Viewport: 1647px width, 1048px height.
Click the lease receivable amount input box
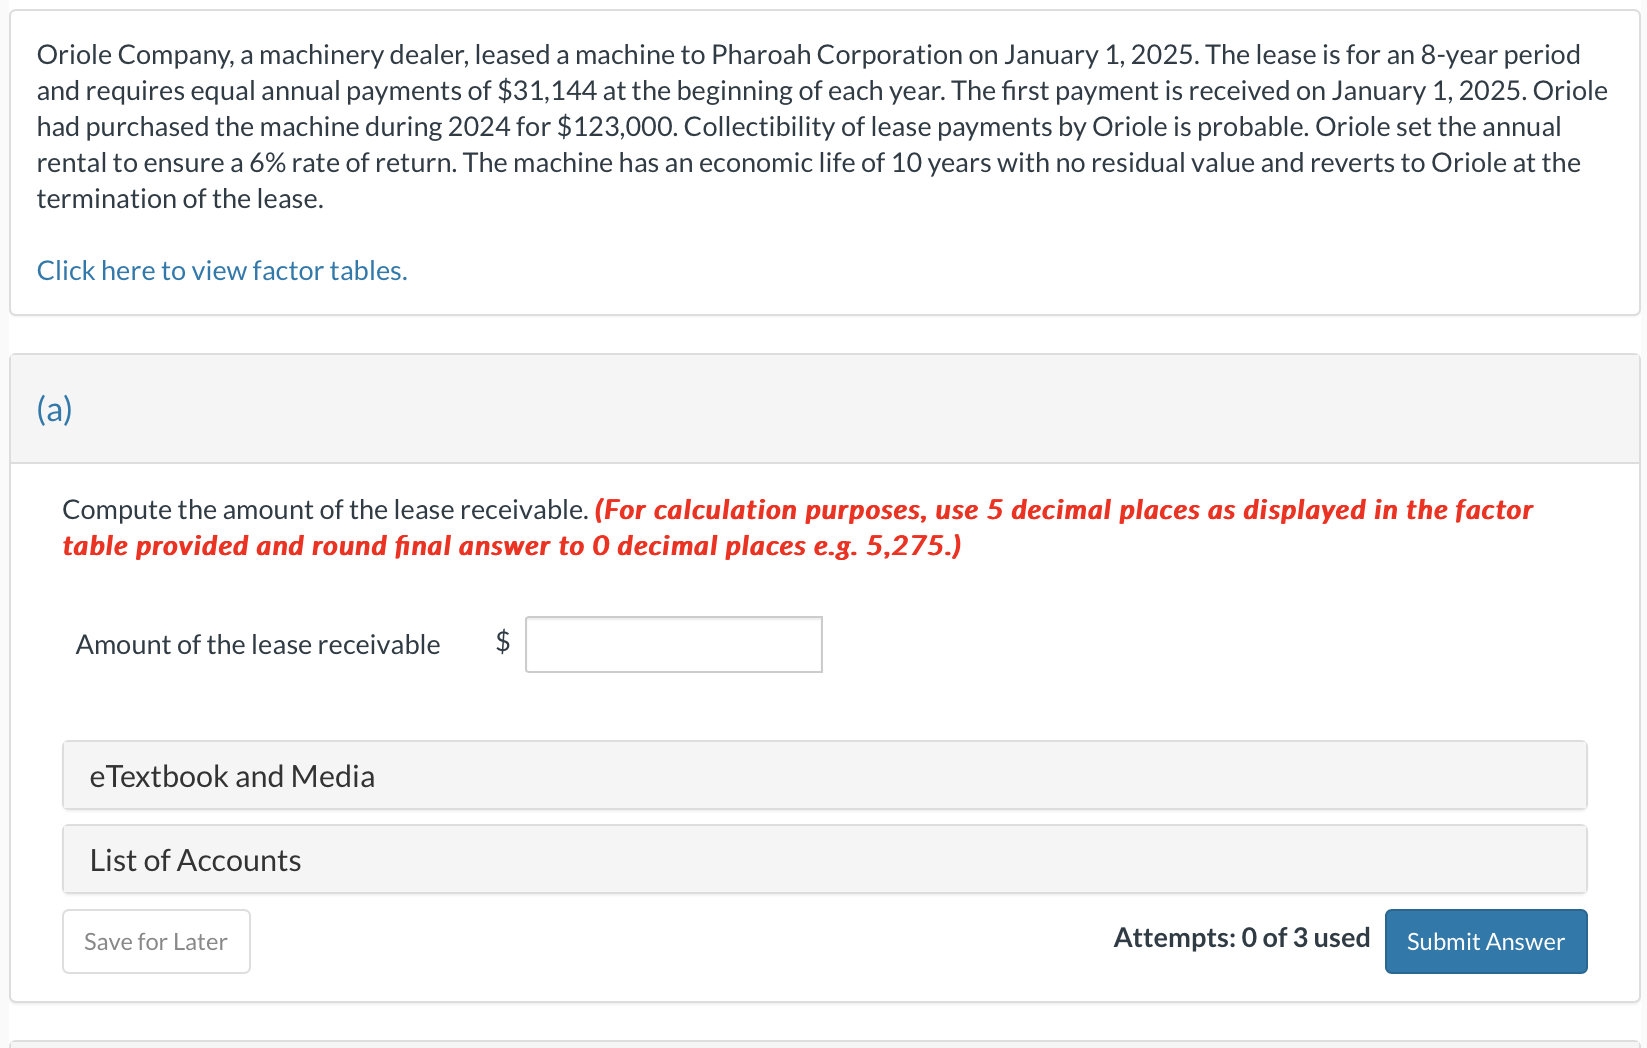(673, 644)
